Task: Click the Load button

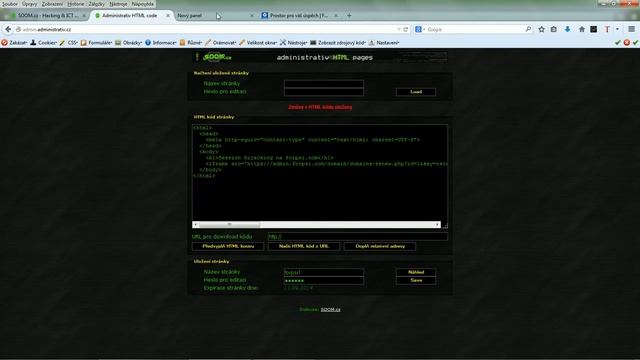Action: (x=416, y=92)
